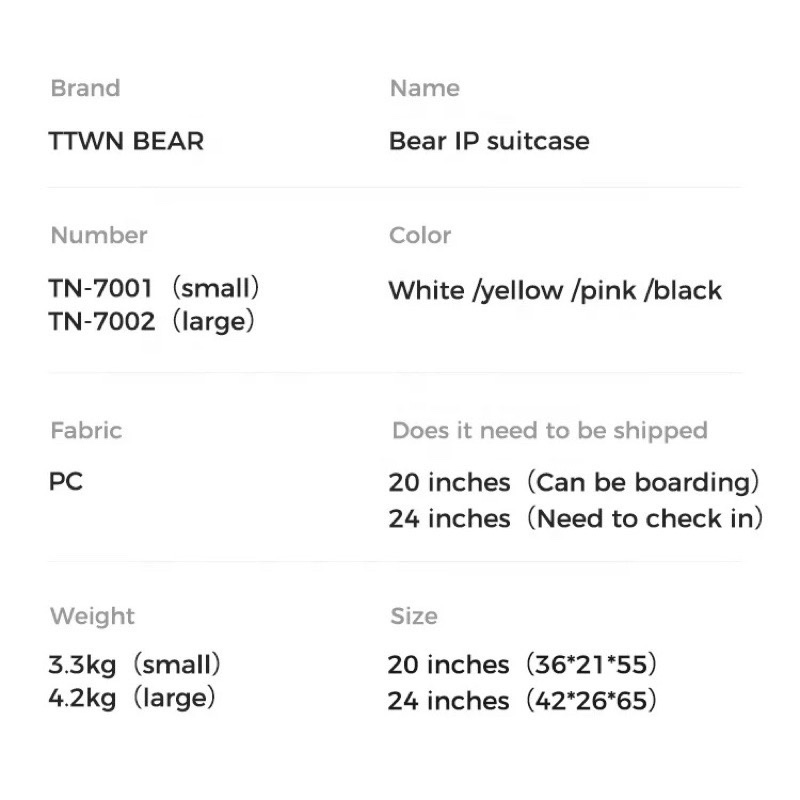Click the 24 inches (42*26*65) dimensions

coord(522,701)
